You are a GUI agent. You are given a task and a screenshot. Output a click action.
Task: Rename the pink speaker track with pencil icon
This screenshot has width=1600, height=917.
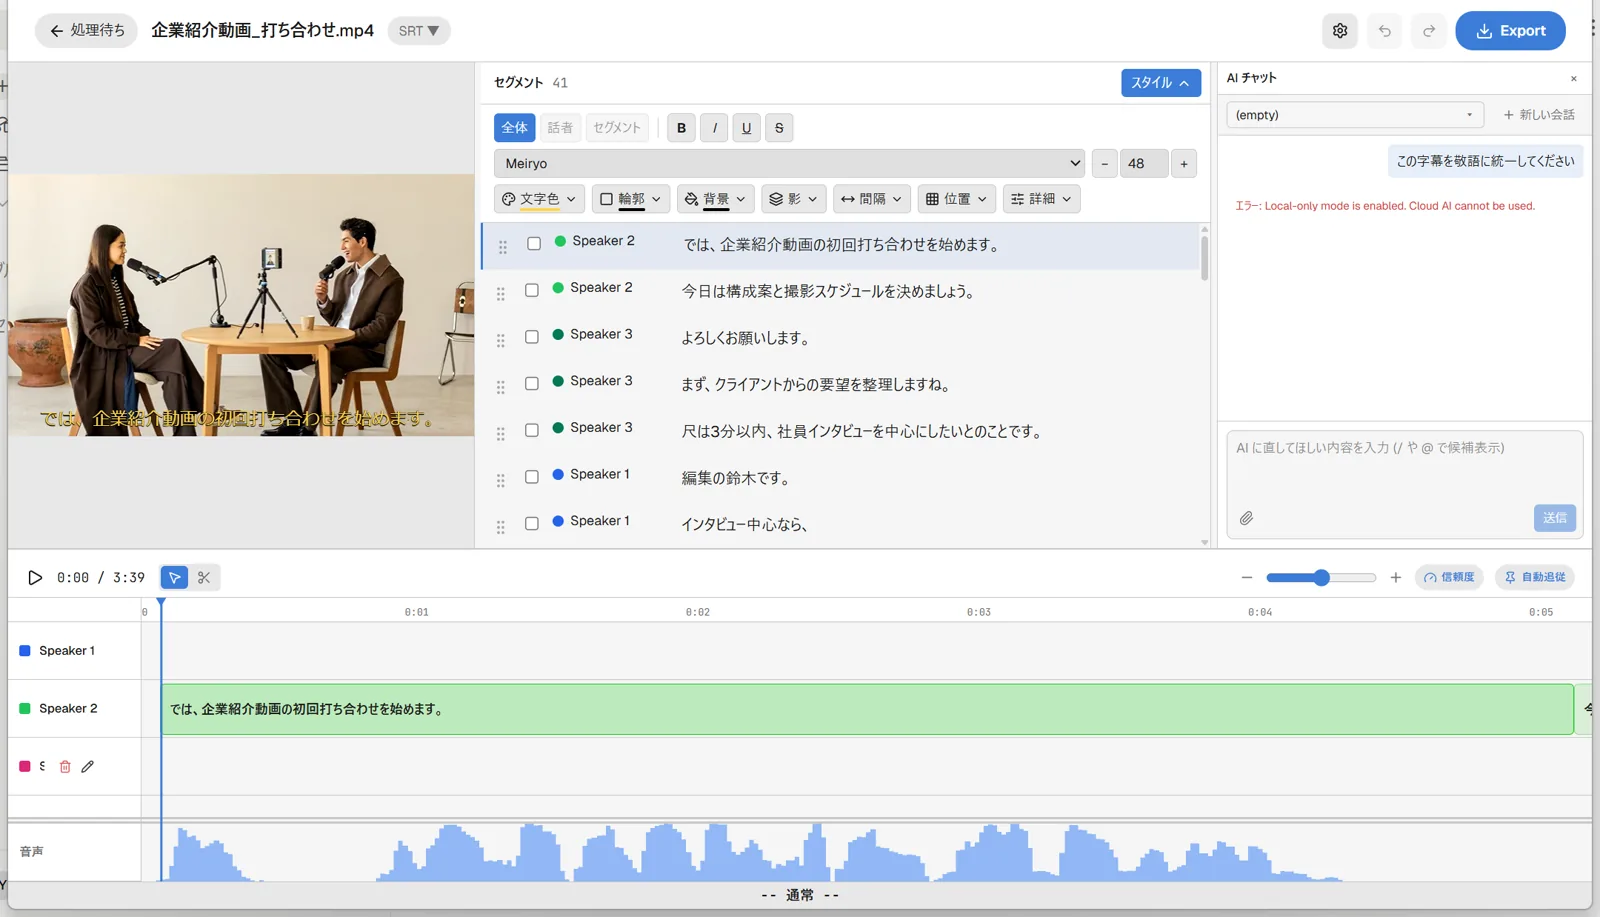(x=88, y=766)
